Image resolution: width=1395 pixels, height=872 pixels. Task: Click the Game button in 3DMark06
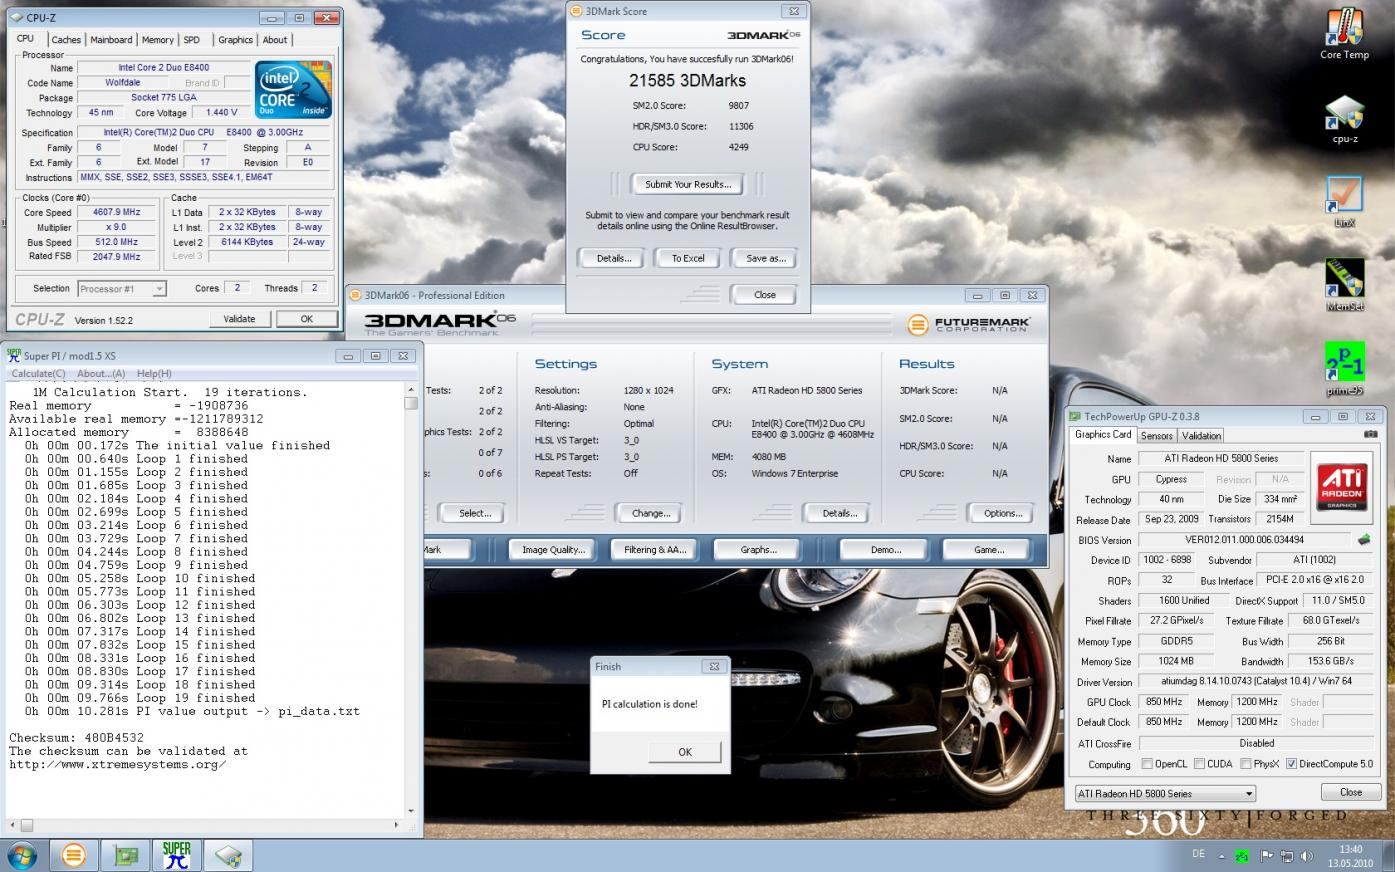click(x=989, y=549)
